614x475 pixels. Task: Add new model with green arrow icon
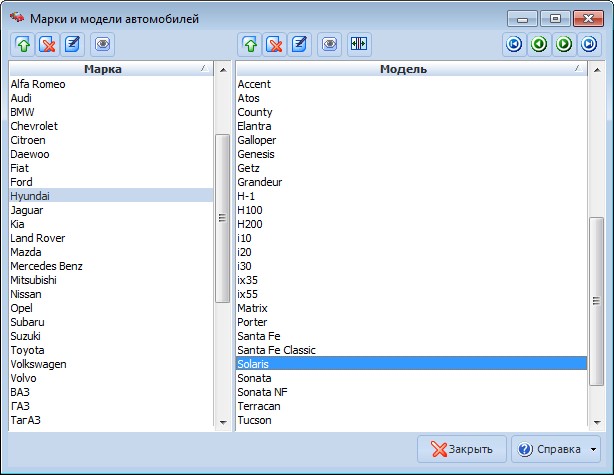250,44
